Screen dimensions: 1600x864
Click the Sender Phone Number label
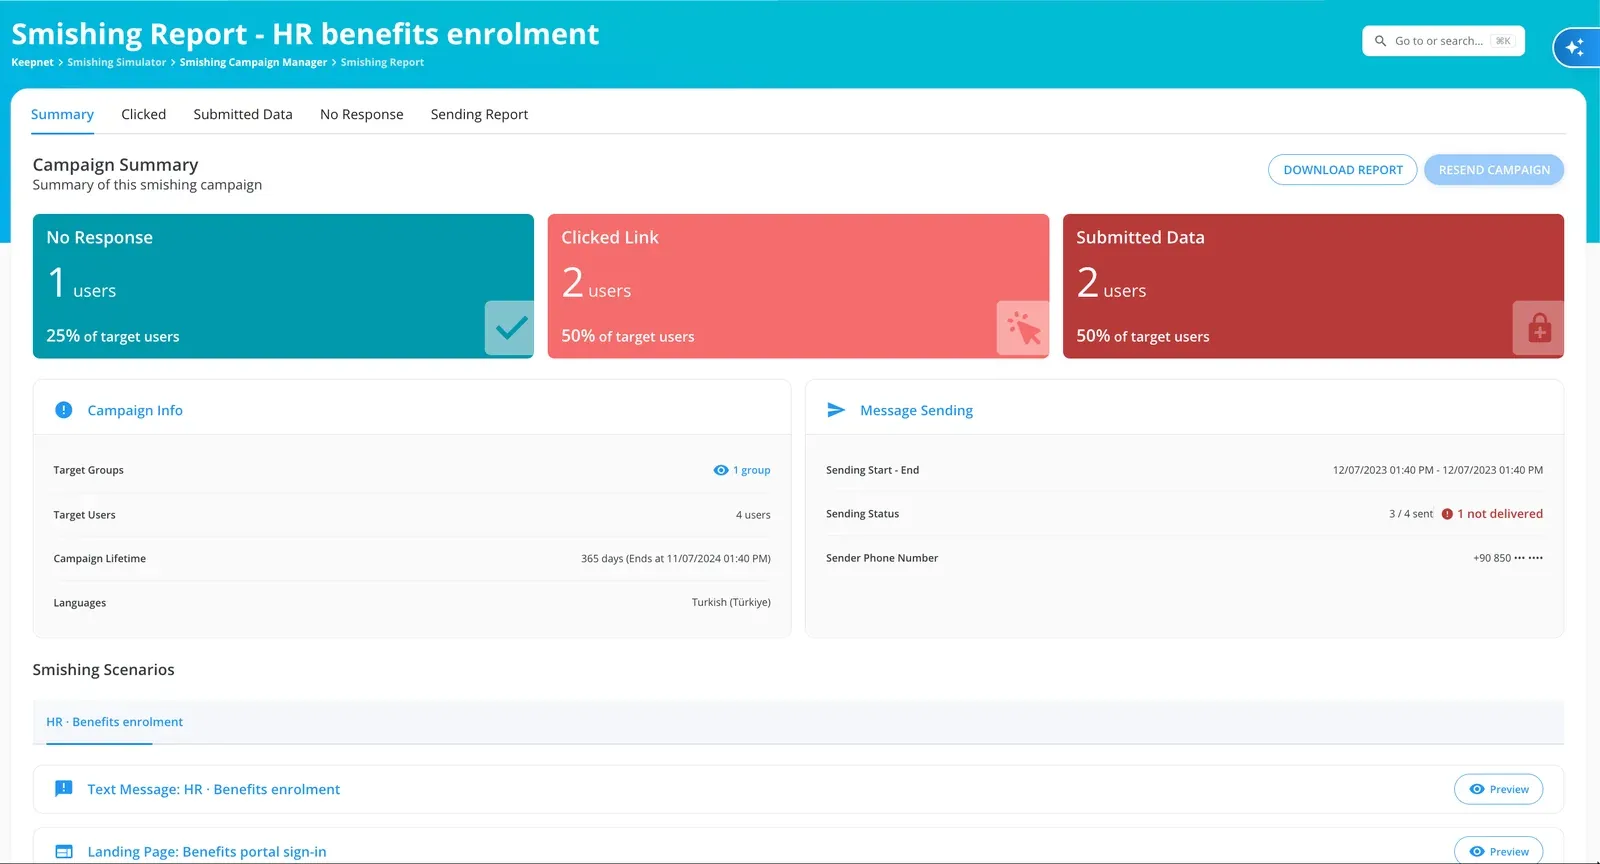tap(882, 558)
